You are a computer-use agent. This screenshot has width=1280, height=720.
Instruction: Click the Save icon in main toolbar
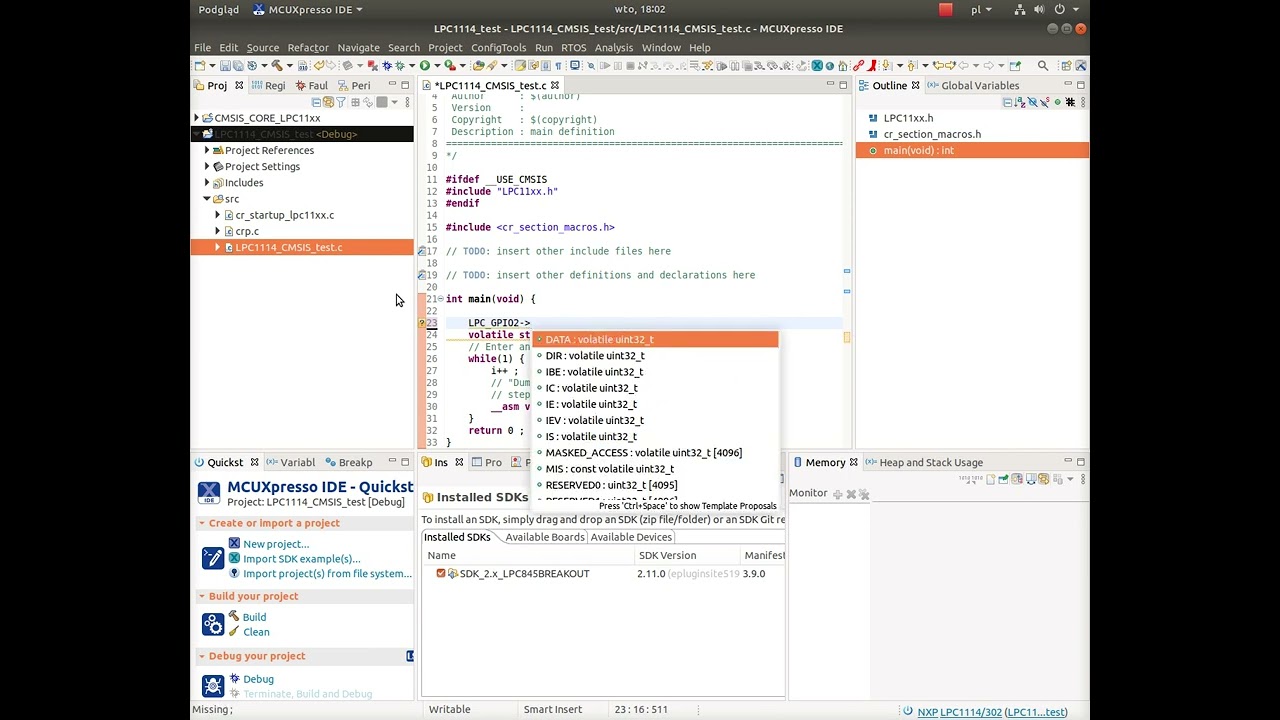[x=223, y=66]
